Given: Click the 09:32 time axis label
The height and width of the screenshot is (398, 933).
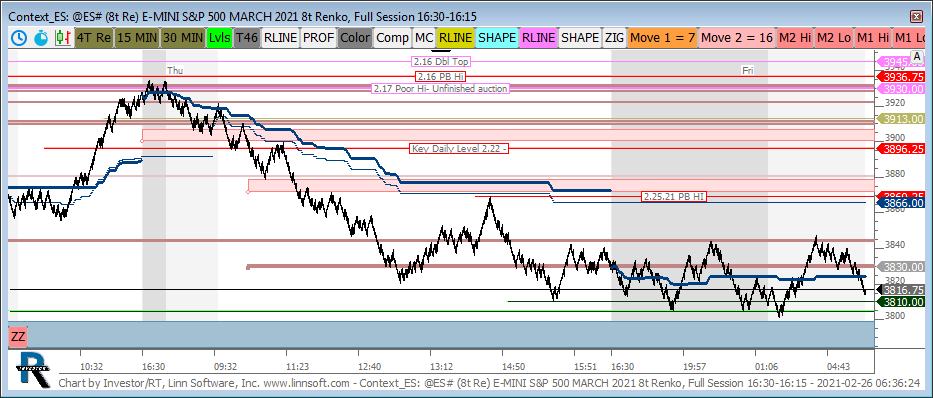Looking at the screenshot, I should pyautogui.click(x=225, y=366).
